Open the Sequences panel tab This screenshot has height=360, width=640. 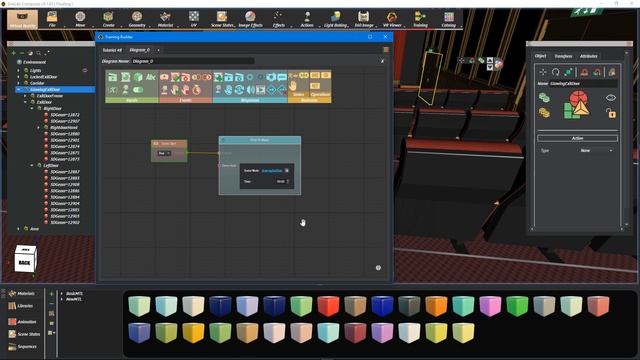tap(22, 347)
